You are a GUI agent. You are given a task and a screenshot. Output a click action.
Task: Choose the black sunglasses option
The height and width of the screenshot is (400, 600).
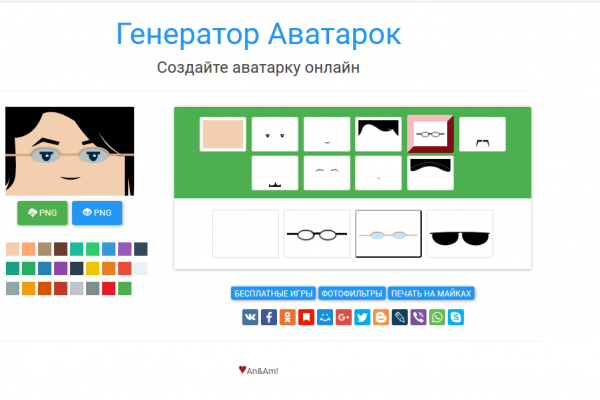pyautogui.click(x=460, y=234)
